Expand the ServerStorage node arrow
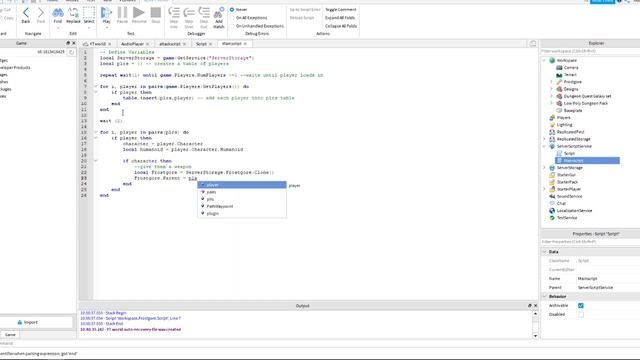This screenshot has height=360, width=640. tap(544, 168)
